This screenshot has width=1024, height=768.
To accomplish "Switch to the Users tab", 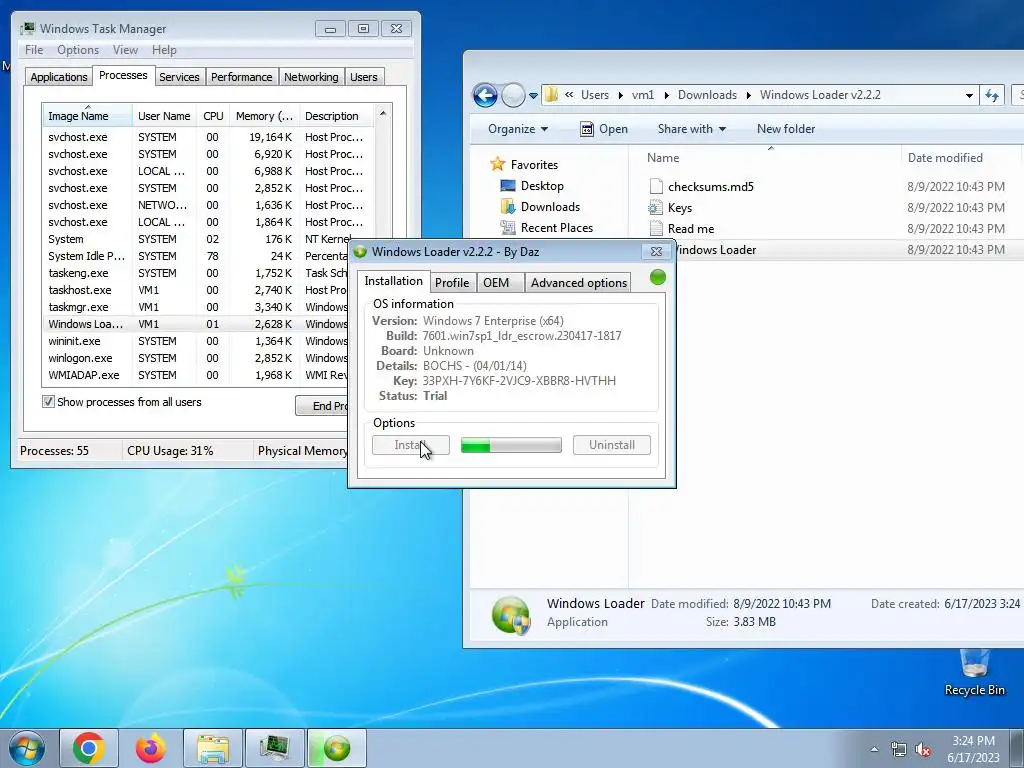I will pyautogui.click(x=364, y=77).
